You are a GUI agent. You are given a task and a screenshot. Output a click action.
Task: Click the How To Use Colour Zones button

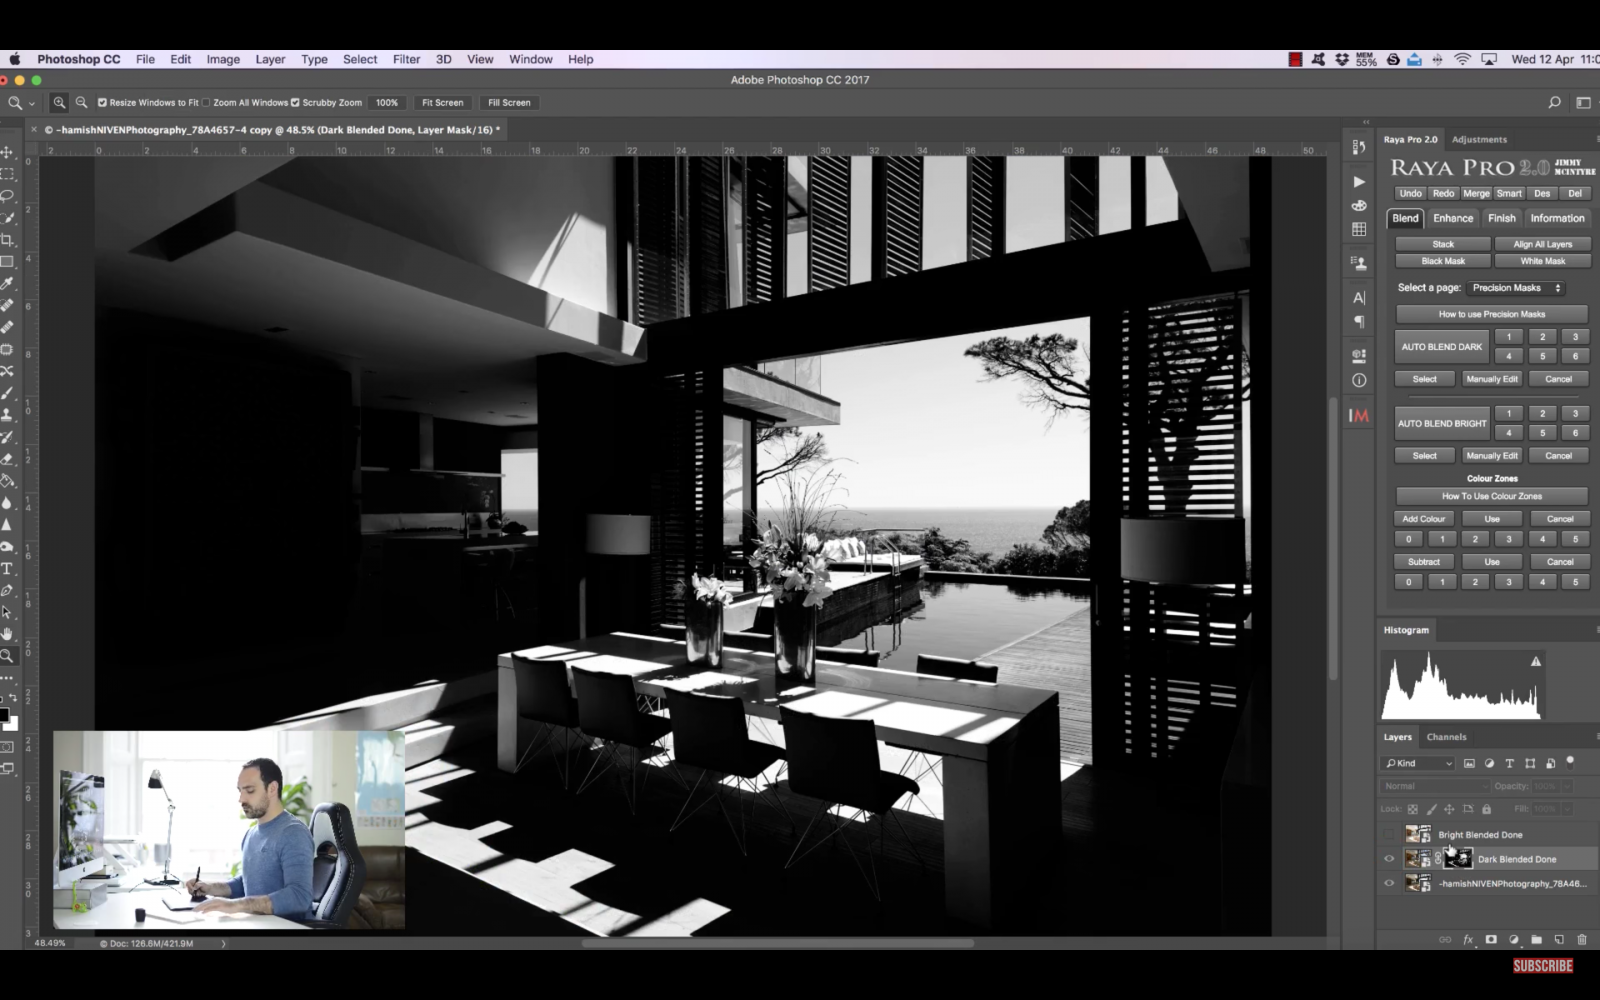[x=1490, y=496]
